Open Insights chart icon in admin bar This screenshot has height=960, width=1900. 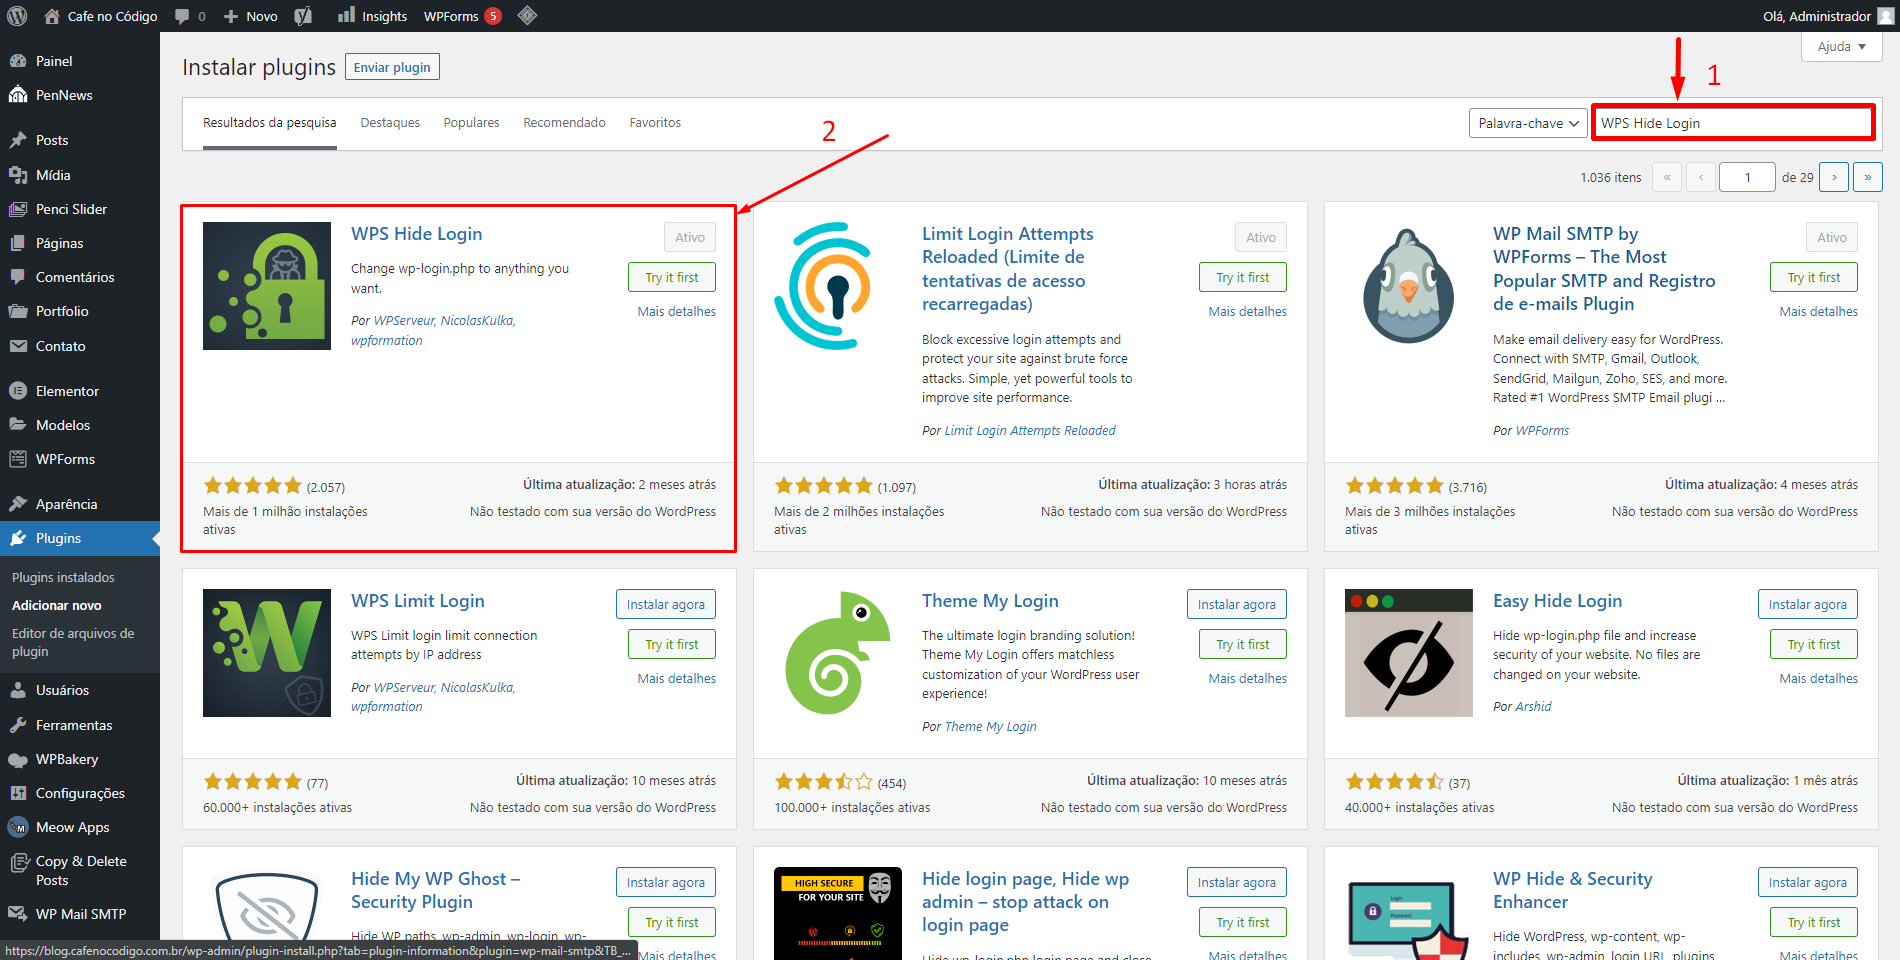click(x=346, y=15)
